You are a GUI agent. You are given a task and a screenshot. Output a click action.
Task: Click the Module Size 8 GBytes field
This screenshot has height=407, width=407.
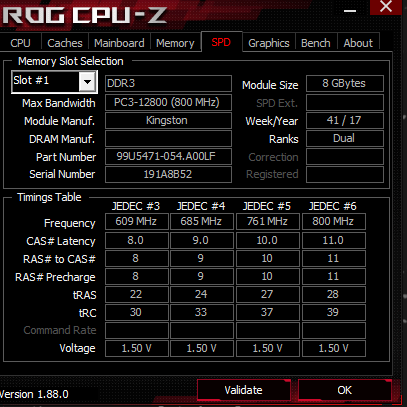coord(345,83)
